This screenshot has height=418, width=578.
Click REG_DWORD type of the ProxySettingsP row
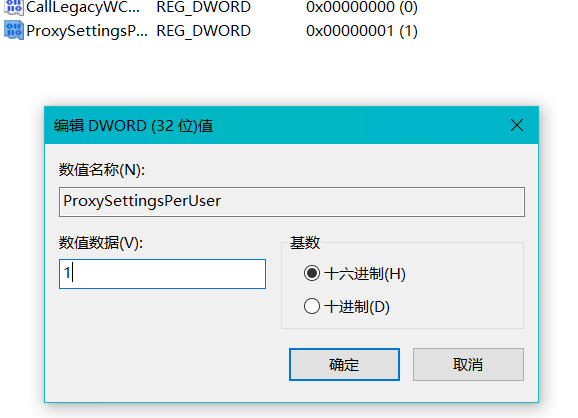[x=203, y=31]
